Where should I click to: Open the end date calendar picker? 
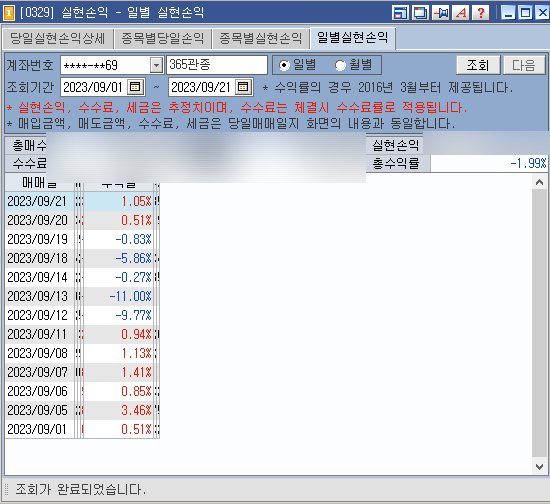tap(243, 87)
